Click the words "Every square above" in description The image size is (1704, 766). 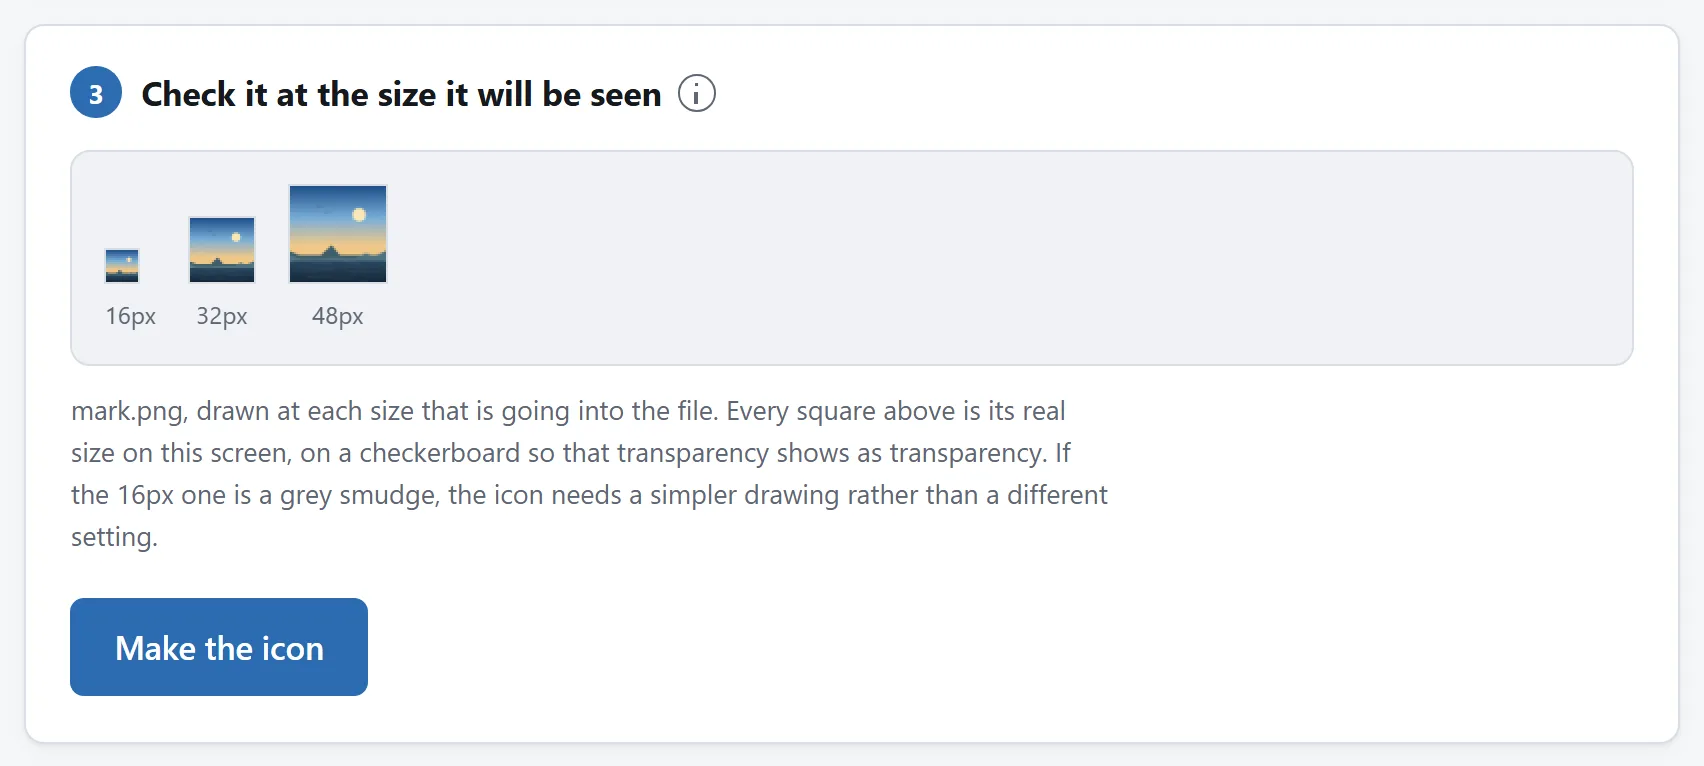tap(841, 411)
